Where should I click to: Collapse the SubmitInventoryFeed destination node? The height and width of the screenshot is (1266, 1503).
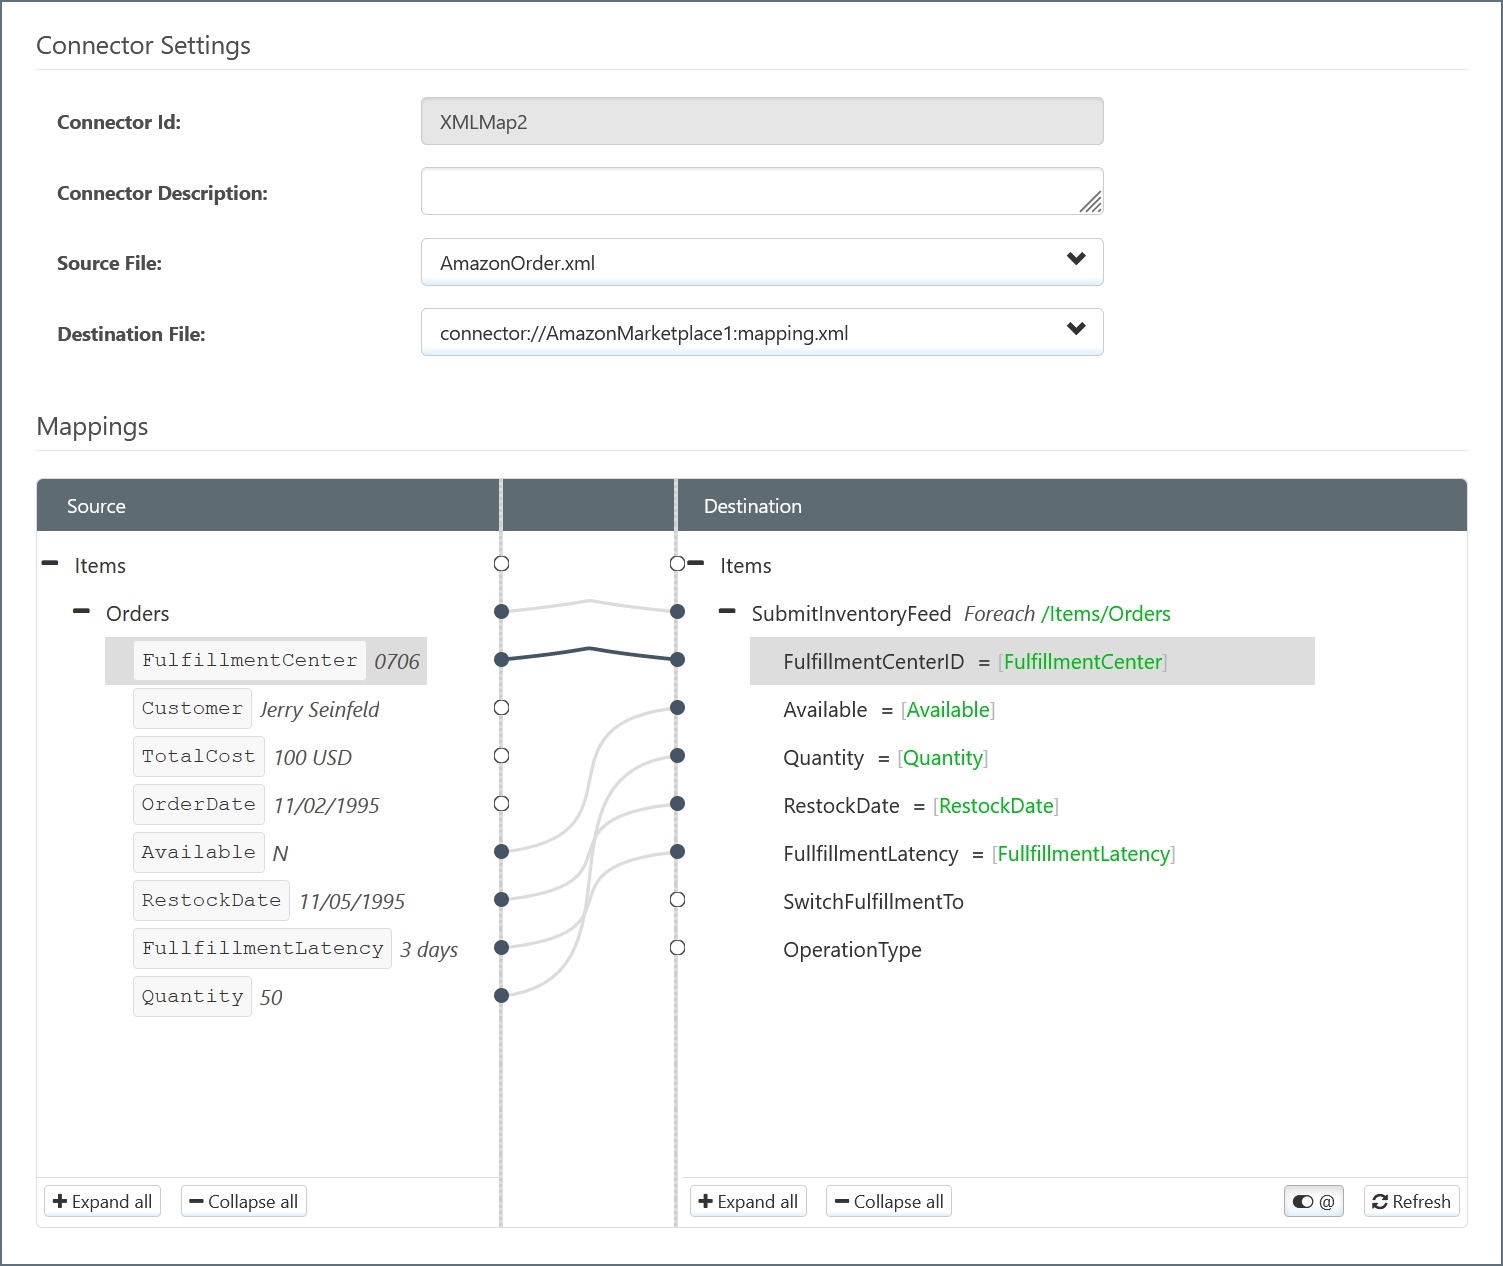coord(727,612)
